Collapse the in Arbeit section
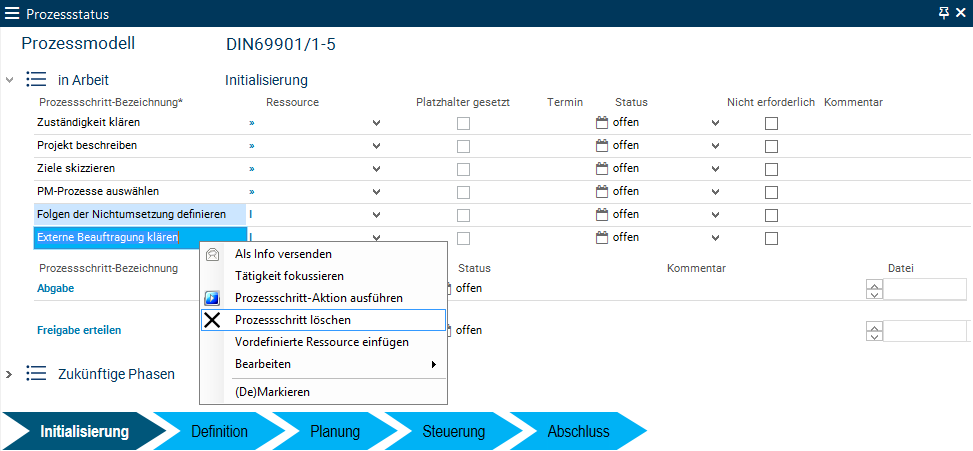This screenshot has width=973, height=451. pyautogui.click(x=9, y=80)
